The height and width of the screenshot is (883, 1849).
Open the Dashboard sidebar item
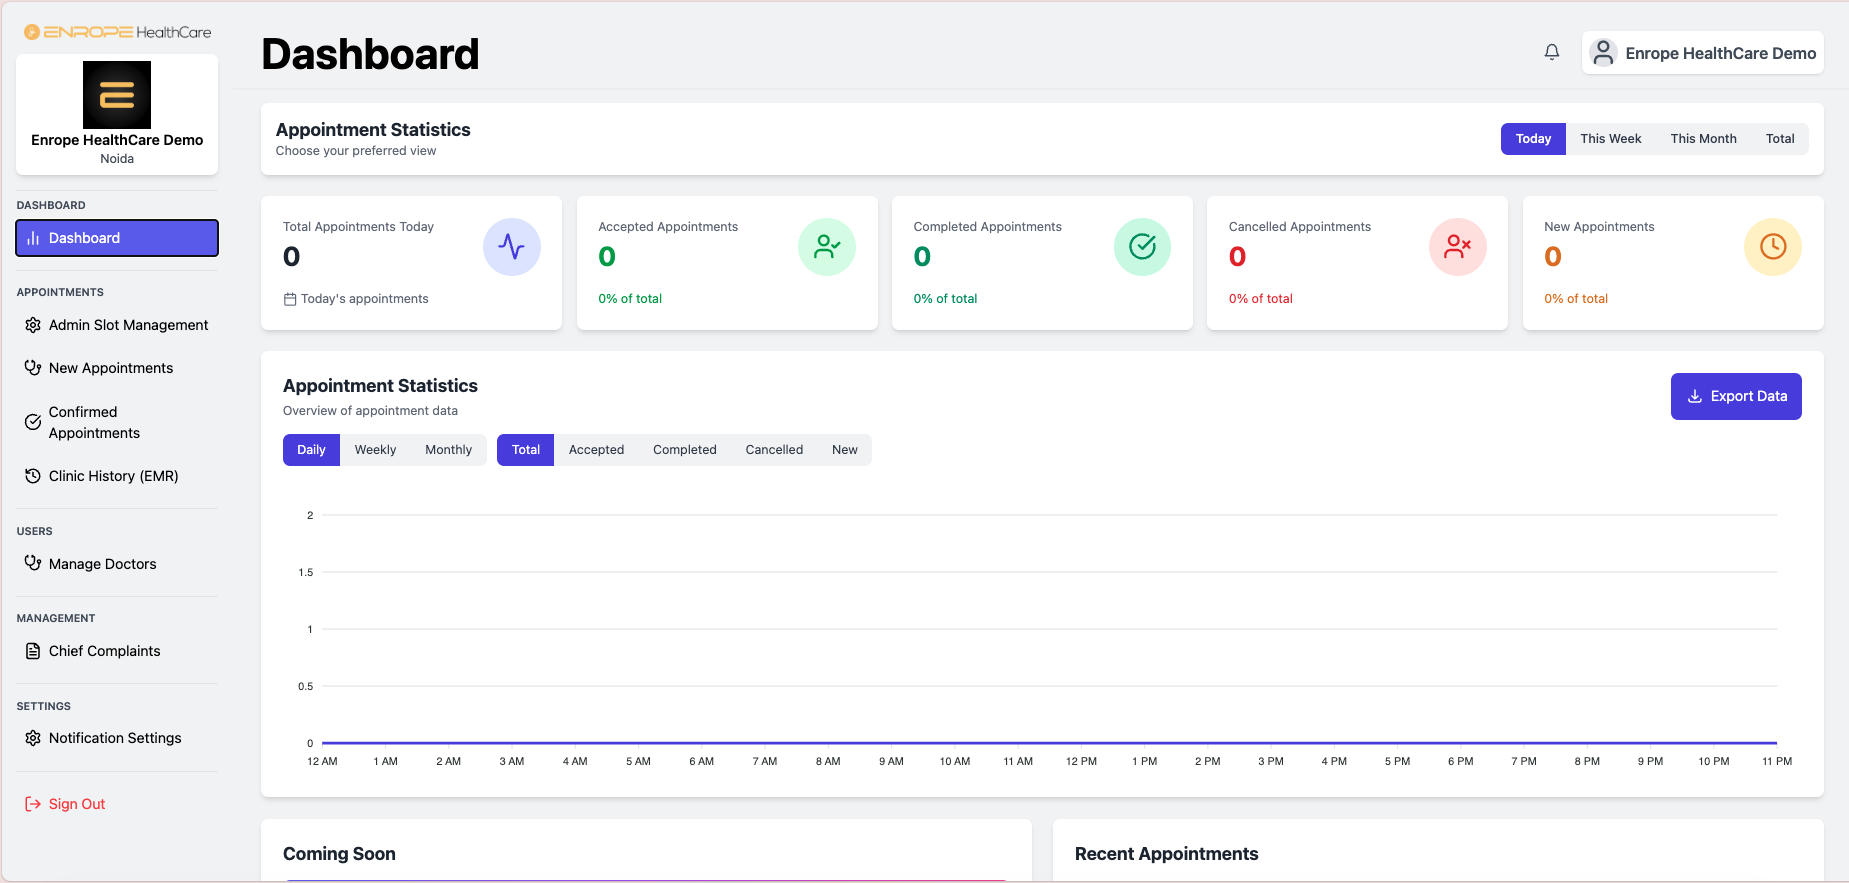tap(117, 238)
